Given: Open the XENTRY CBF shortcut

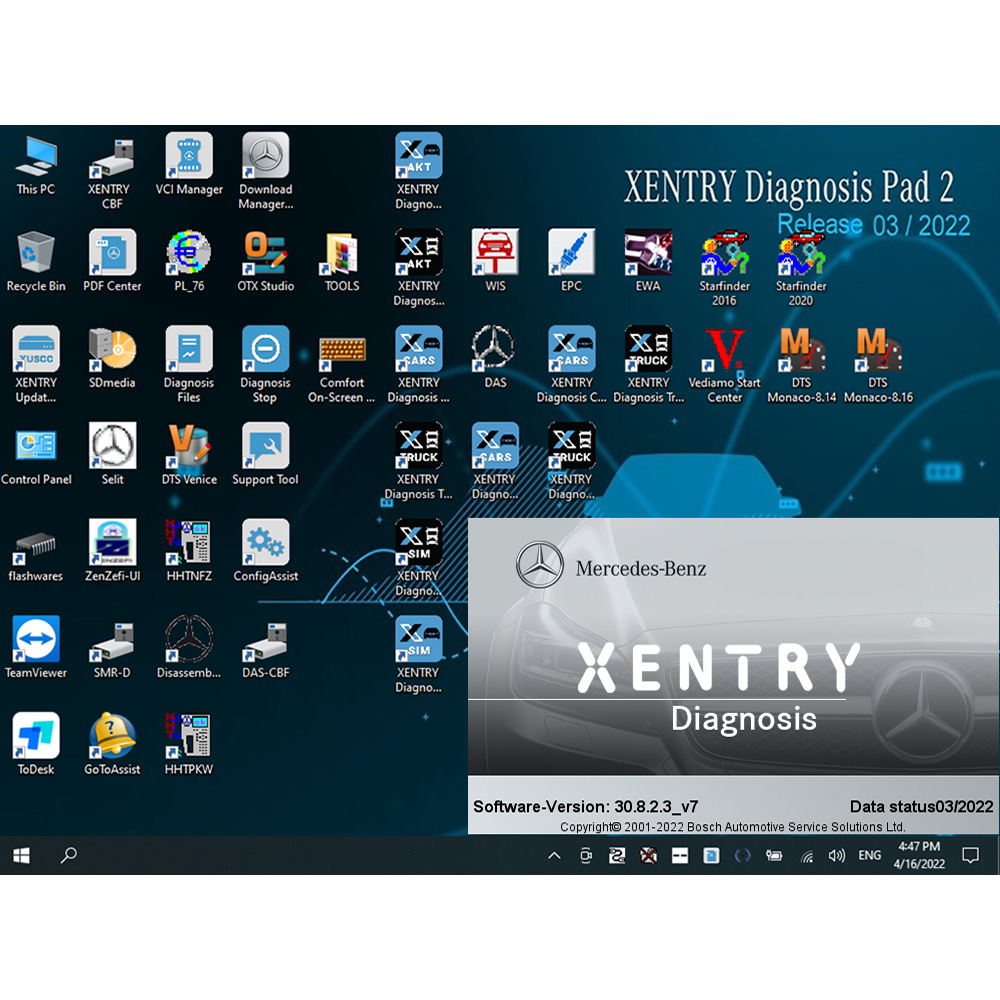Looking at the screenshot, I should pyautogui.click(x=112, y=170).
